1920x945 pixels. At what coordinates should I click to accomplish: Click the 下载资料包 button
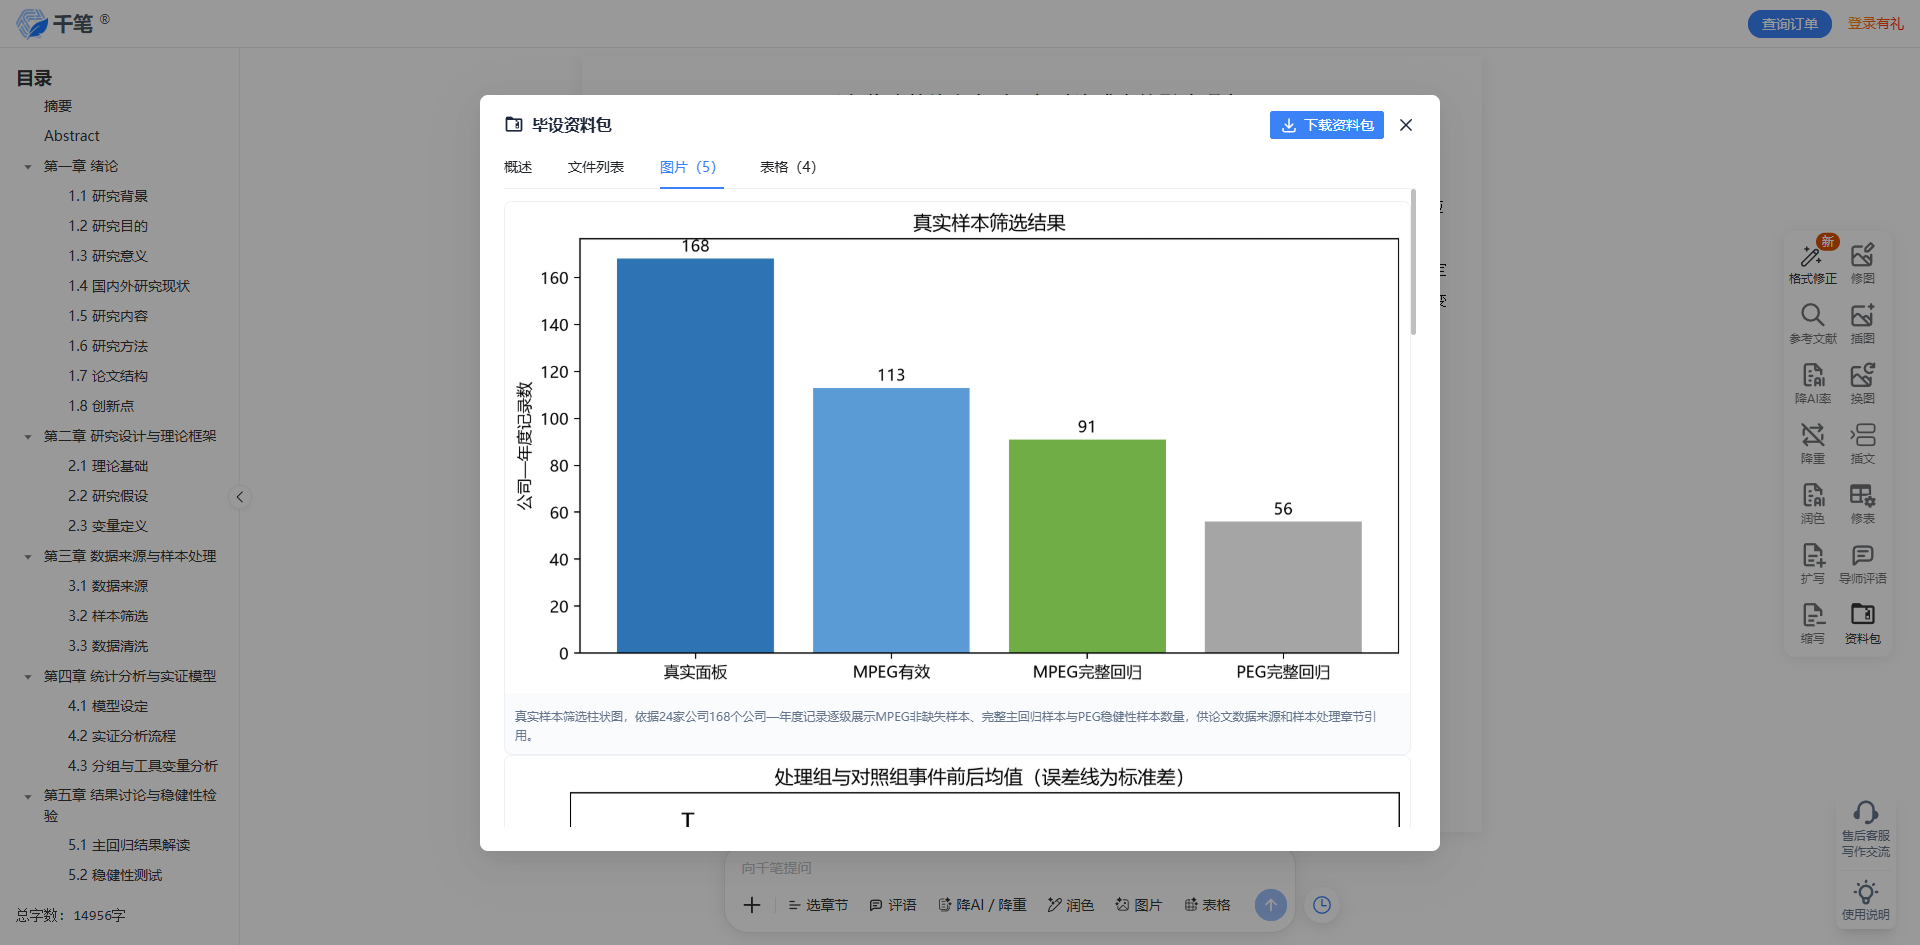1327,125
